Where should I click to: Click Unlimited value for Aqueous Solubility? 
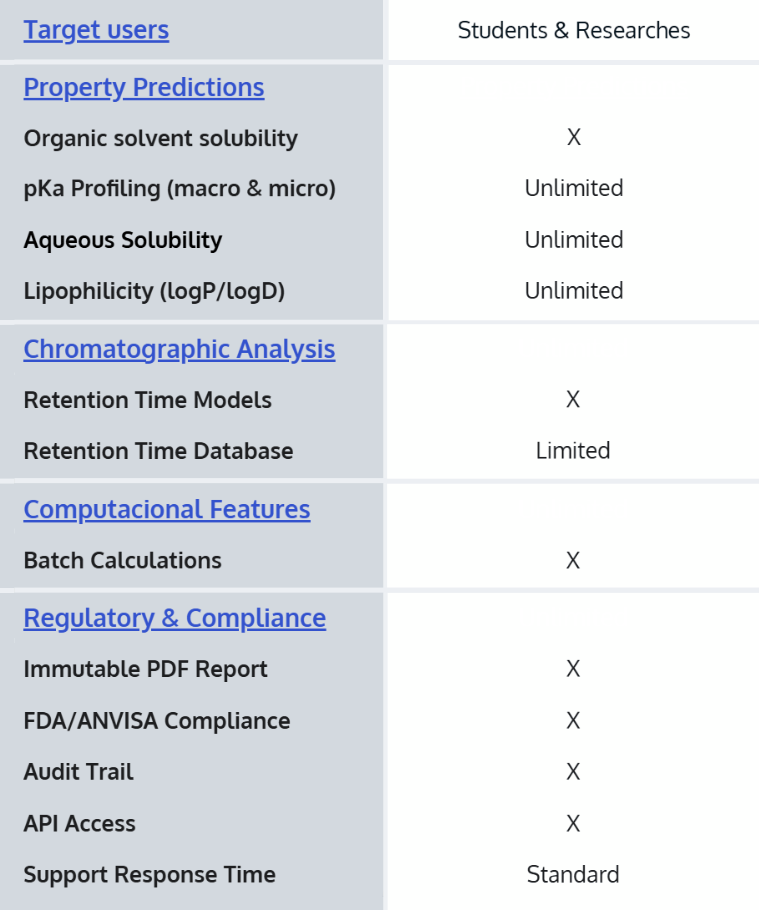pyautogui.click(x=574, y=240)
